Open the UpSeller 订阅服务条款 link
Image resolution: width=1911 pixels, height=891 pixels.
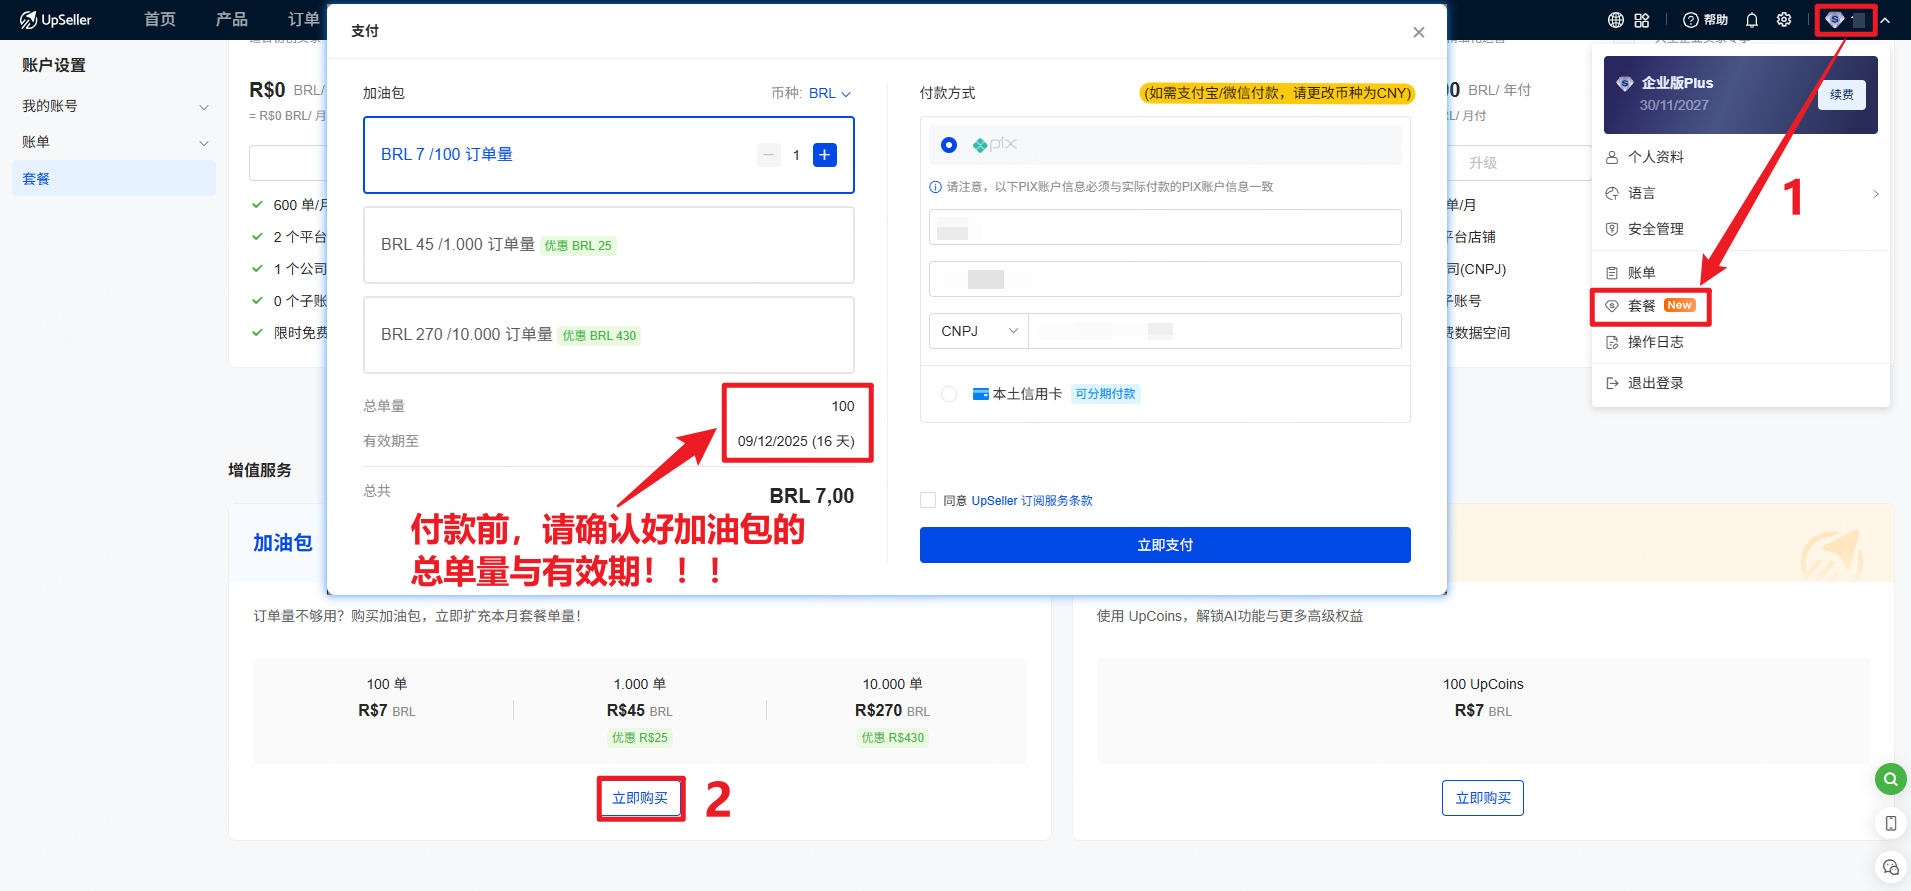click(1032, 501)
